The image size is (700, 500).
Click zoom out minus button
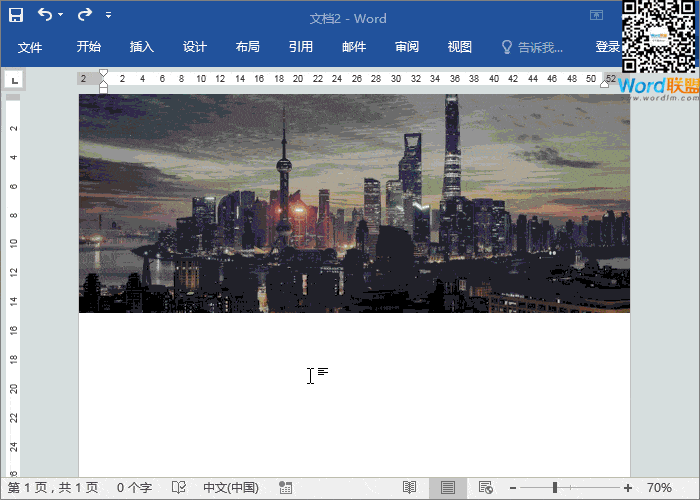point(513,488)
